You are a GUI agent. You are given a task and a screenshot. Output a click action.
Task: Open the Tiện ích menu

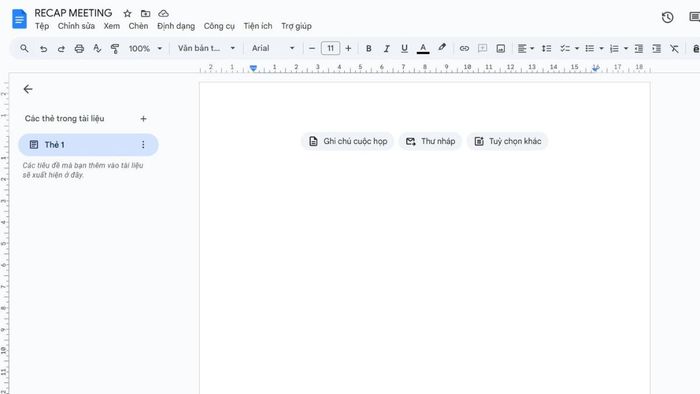tap(258, 26)
